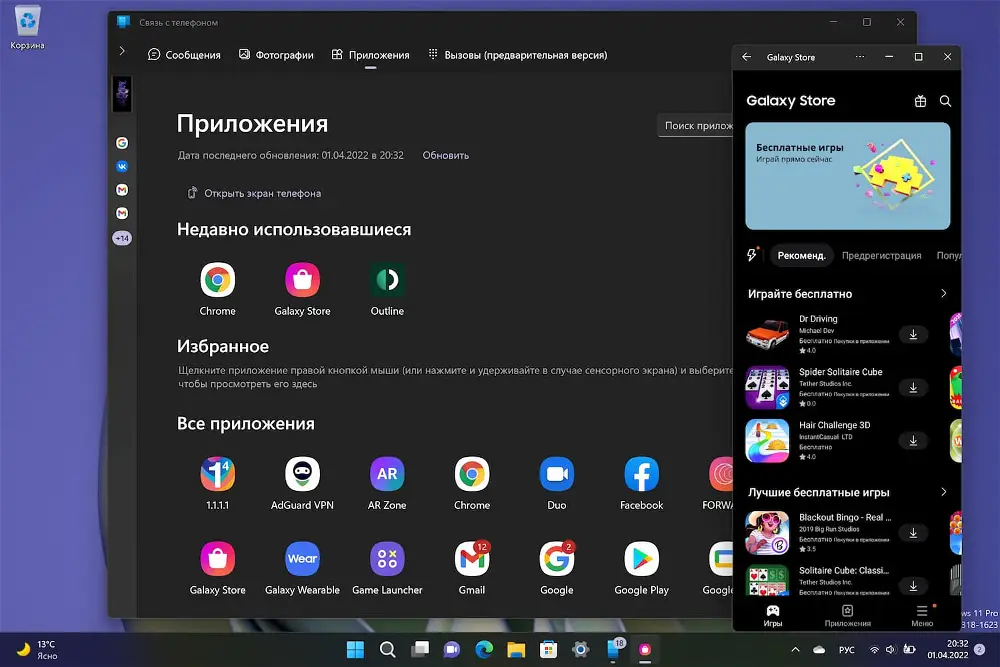Viewport: 1000px width, 667px height.
Task: Select the Предрегистрация tab in Galaxy Store
Action: point(881,255)
